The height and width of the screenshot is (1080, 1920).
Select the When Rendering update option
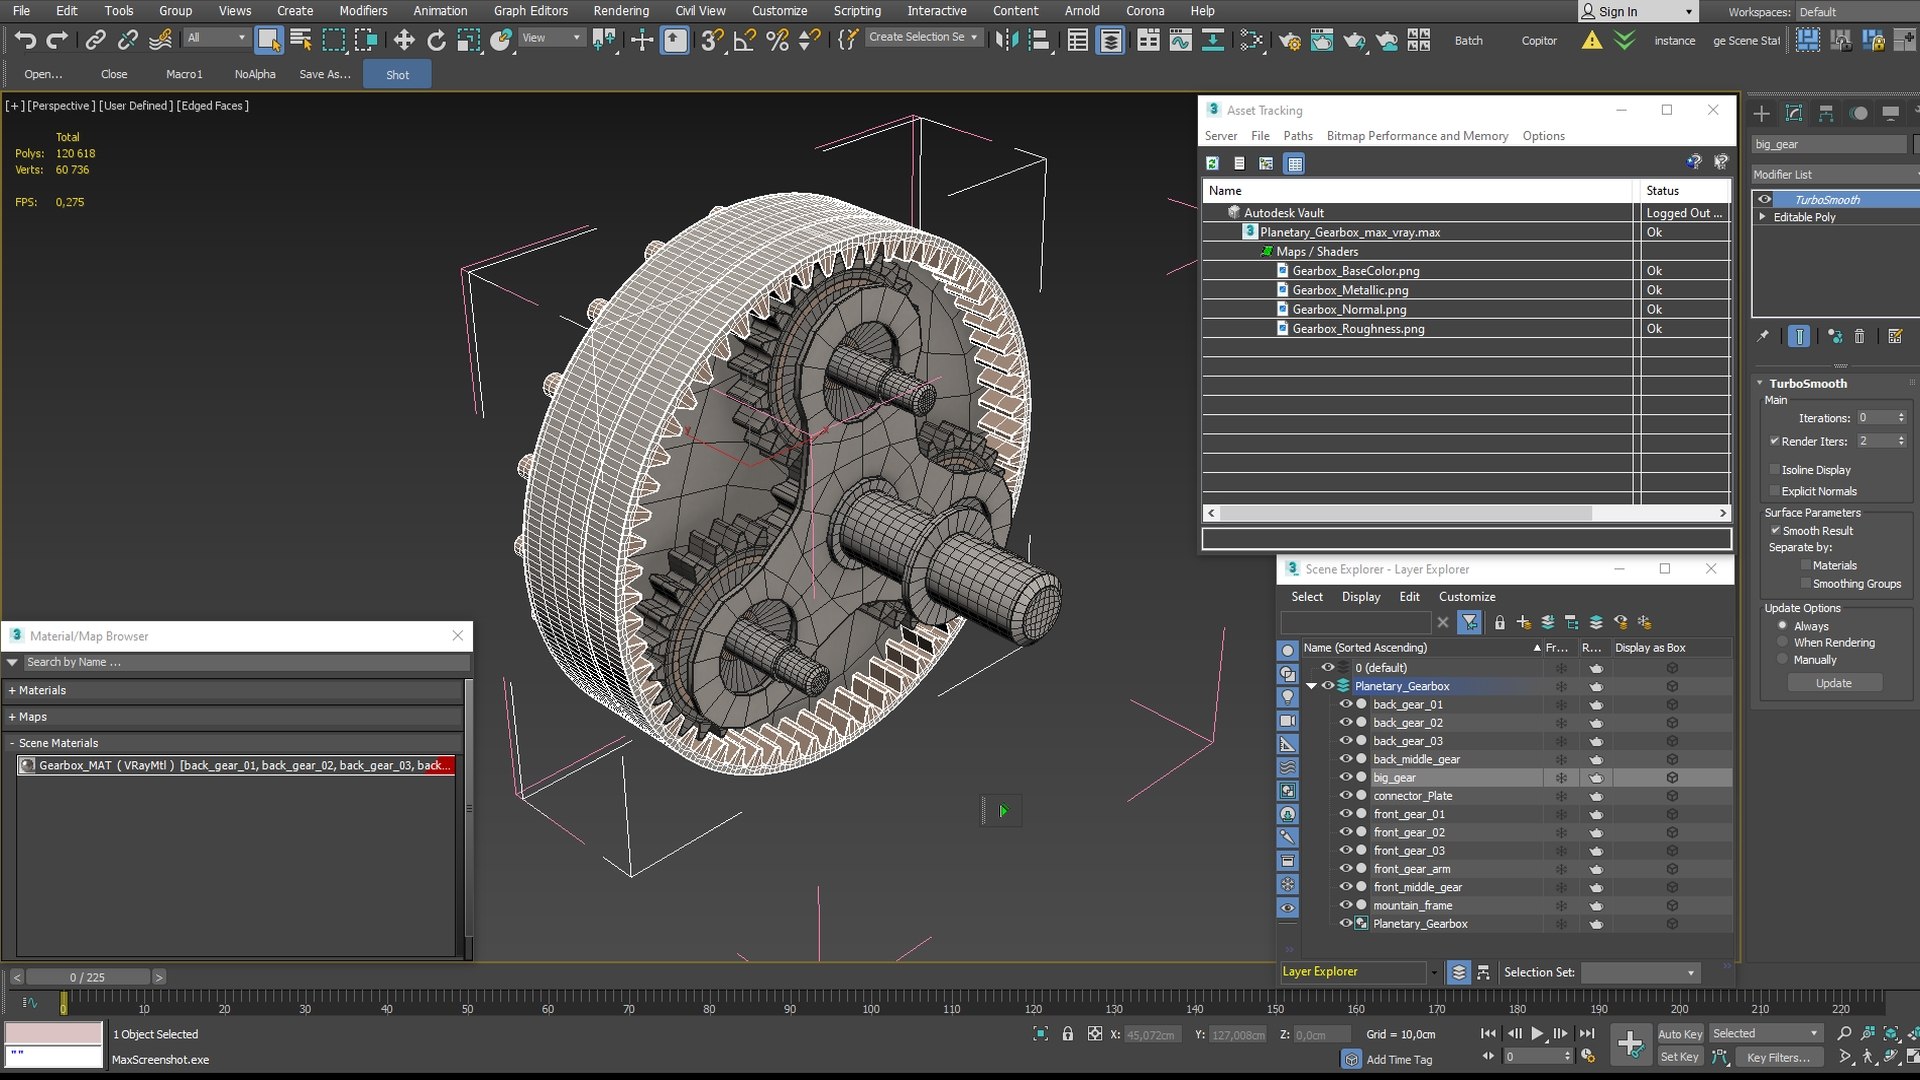1782,643
